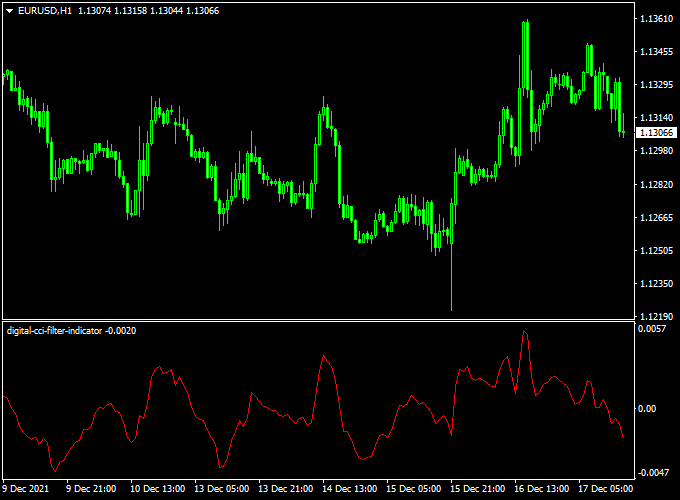
Task: Click the 1.12665 price scale label
Action: 657,218
